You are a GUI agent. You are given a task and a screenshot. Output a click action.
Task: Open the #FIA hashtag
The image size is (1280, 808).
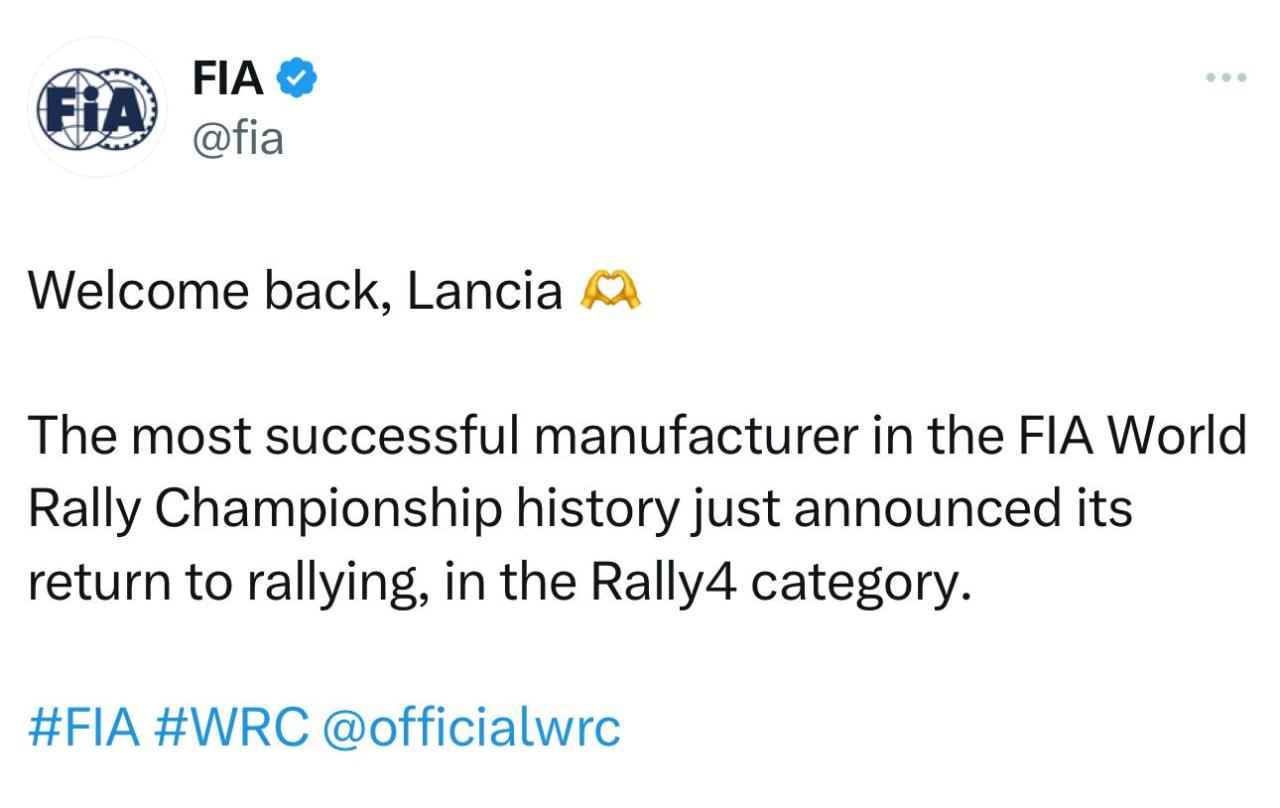(83, 728)
